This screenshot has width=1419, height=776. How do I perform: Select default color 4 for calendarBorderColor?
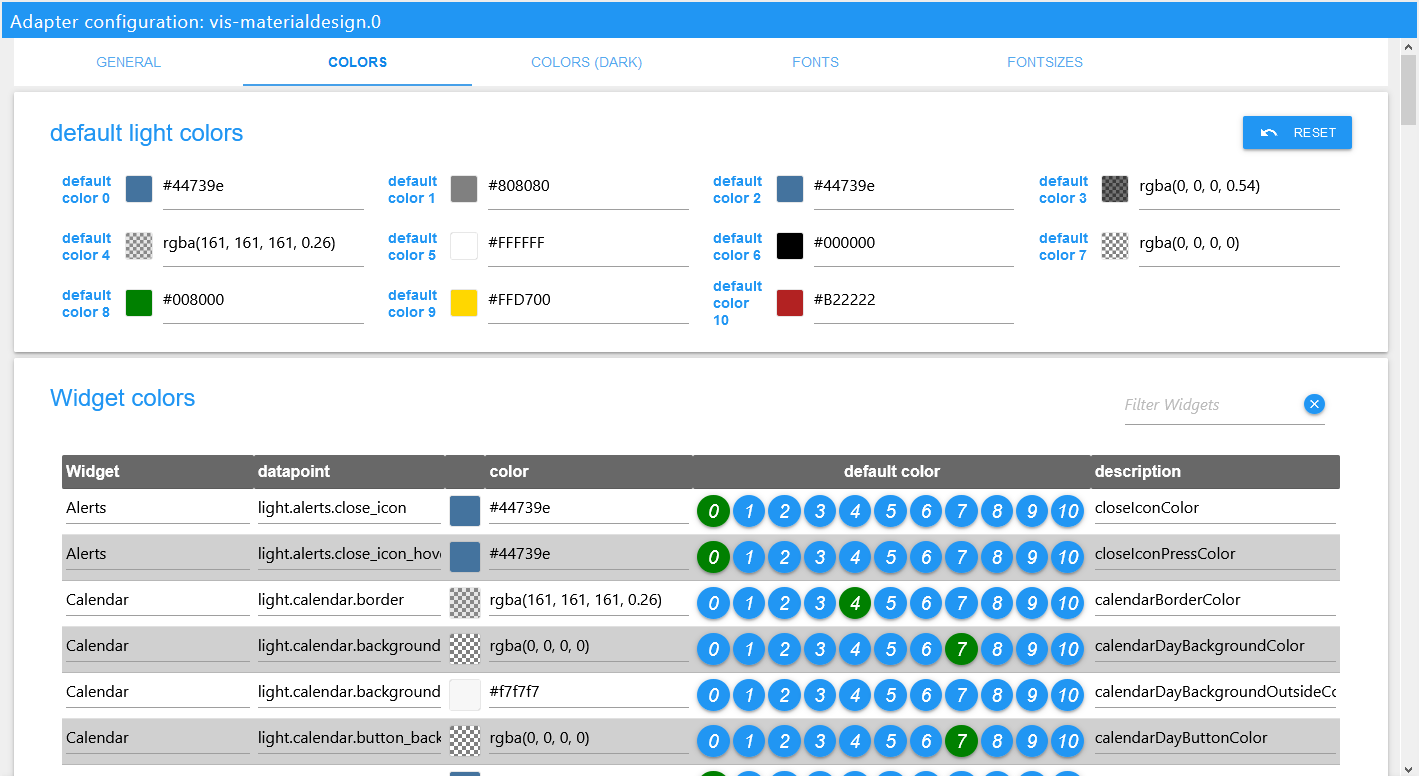(x=855, y=603)
